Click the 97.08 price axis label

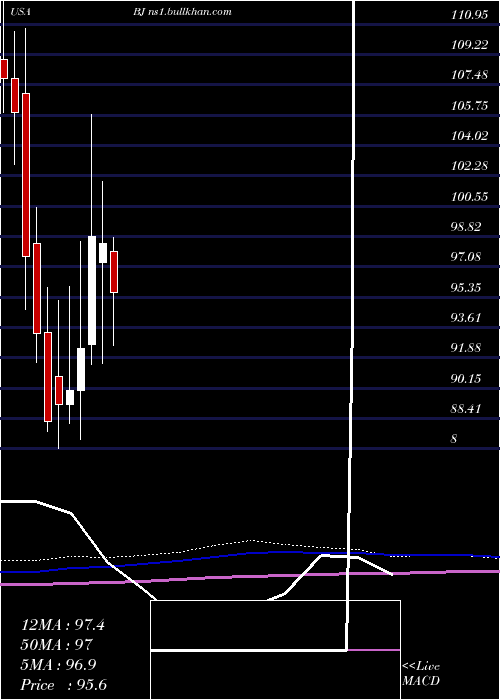(x=466, y=257)
